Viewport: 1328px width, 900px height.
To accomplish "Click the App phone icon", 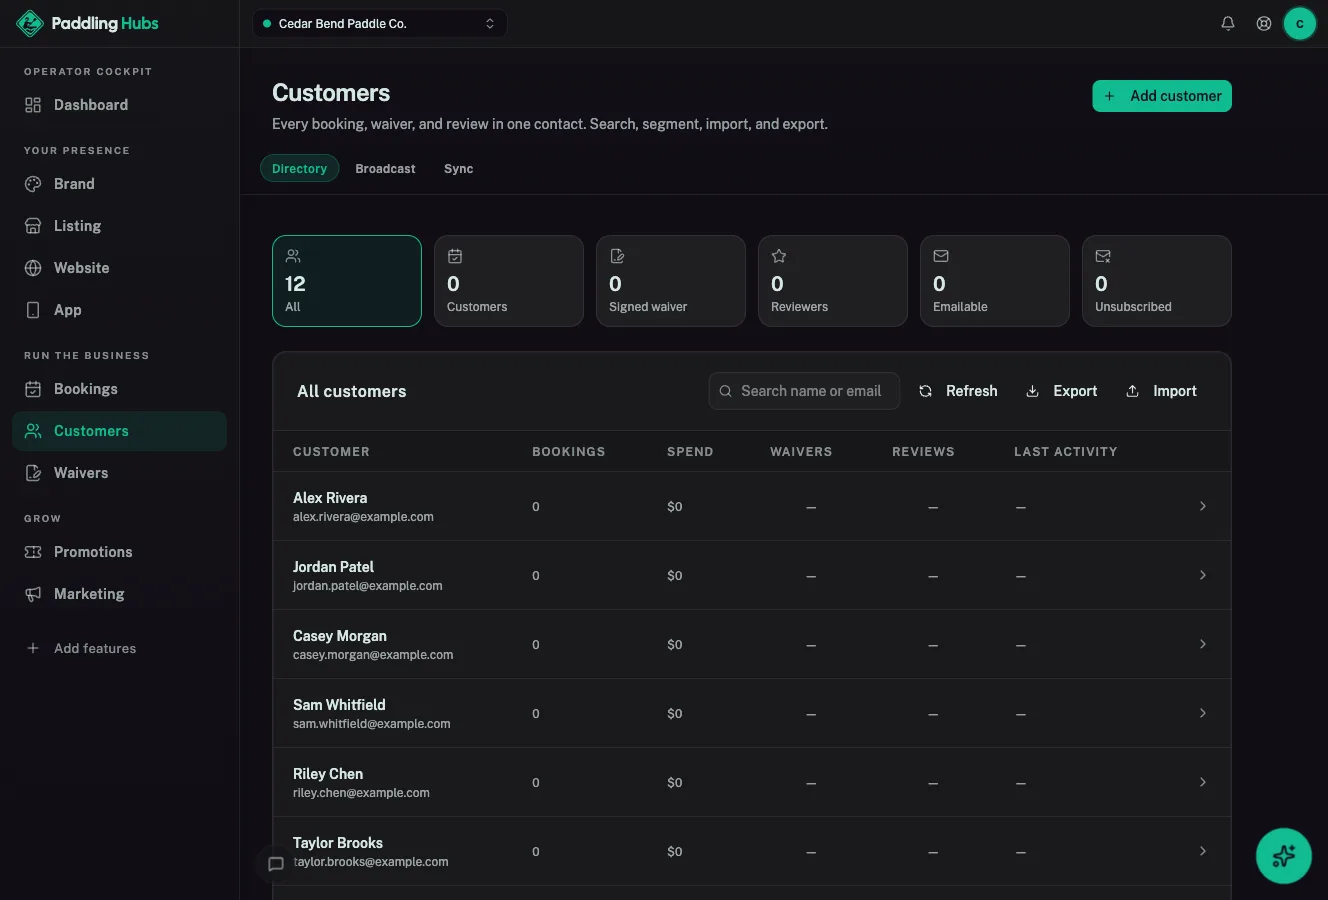I will tap(33, 310).
